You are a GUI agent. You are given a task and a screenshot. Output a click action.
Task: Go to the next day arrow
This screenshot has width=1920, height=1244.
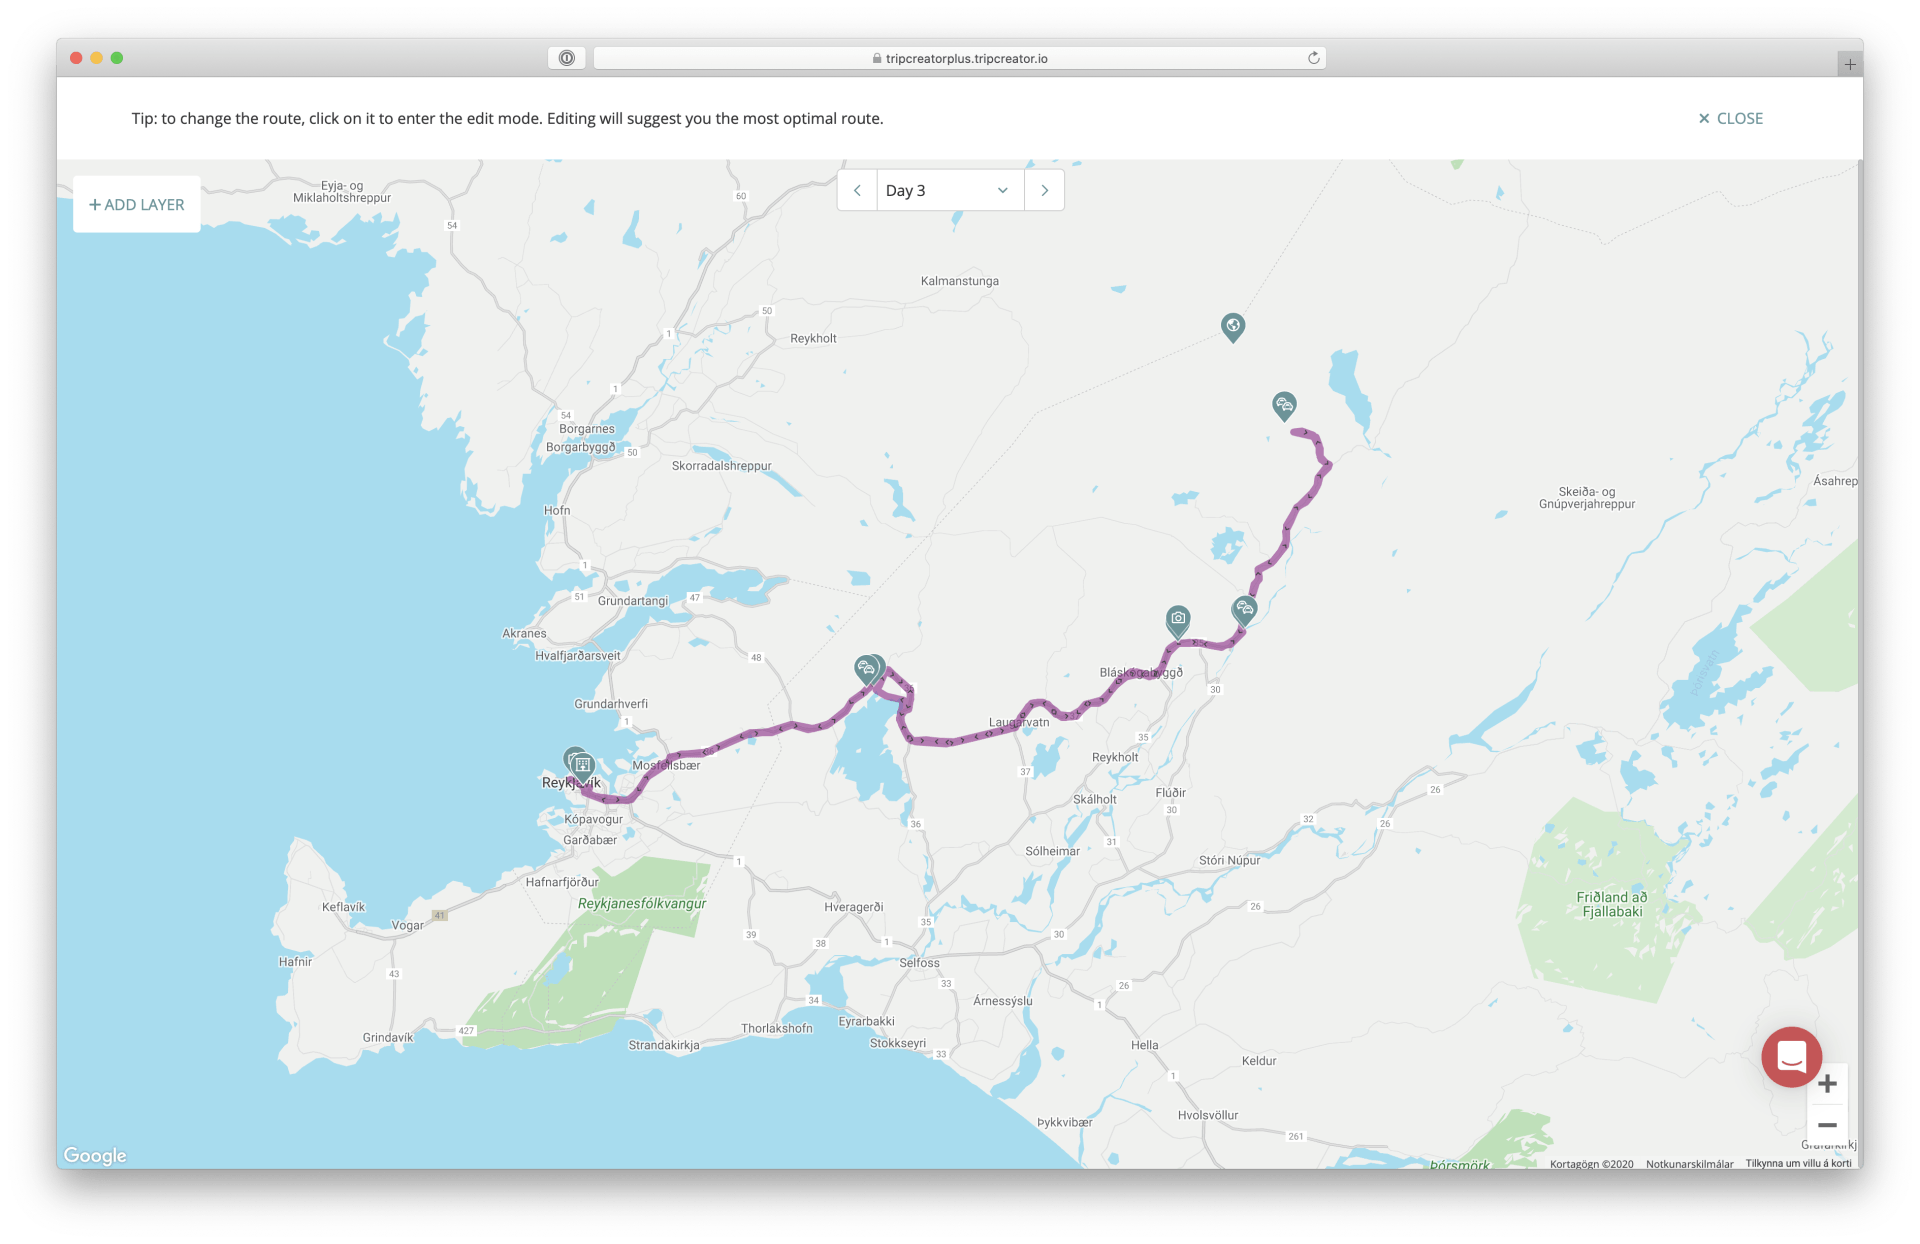tap(1045, 190)
